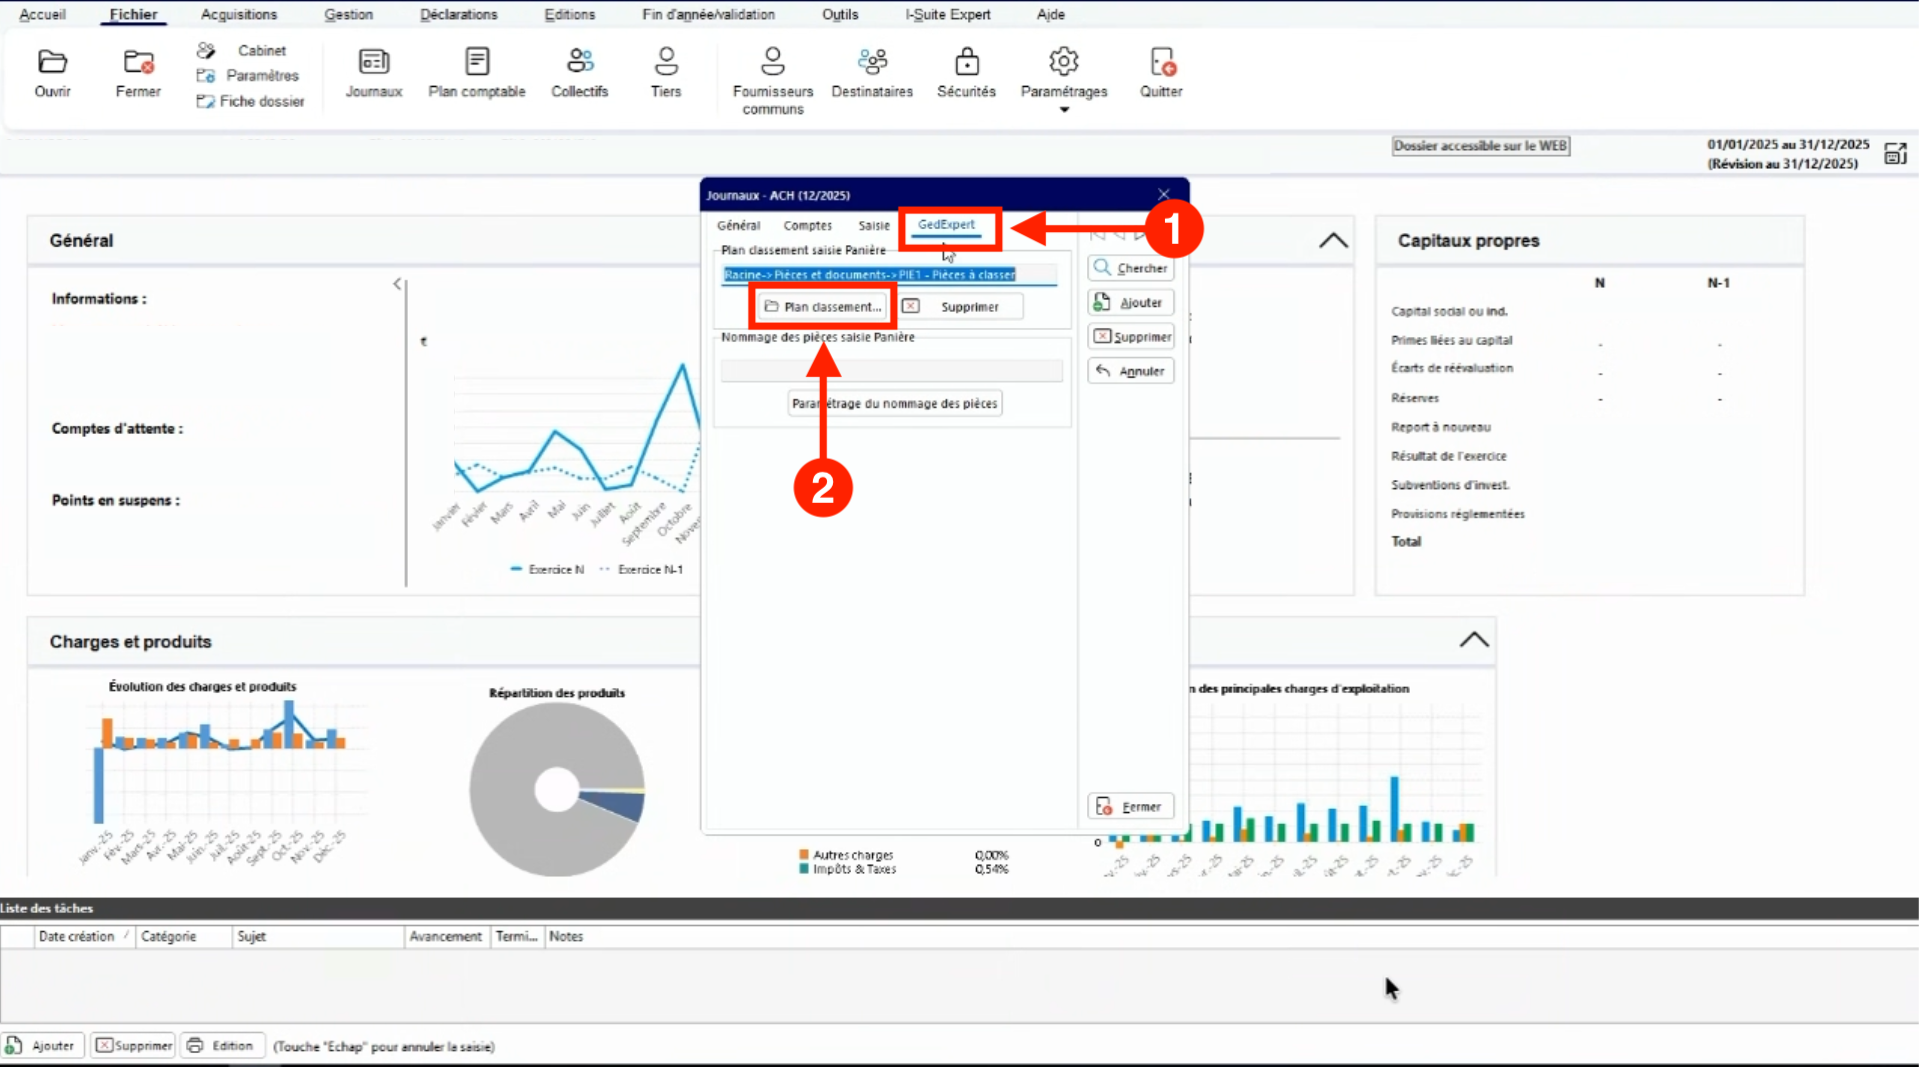Open Cabinet settings in the ribbon

pyautogui.click(x=243, y=50)
